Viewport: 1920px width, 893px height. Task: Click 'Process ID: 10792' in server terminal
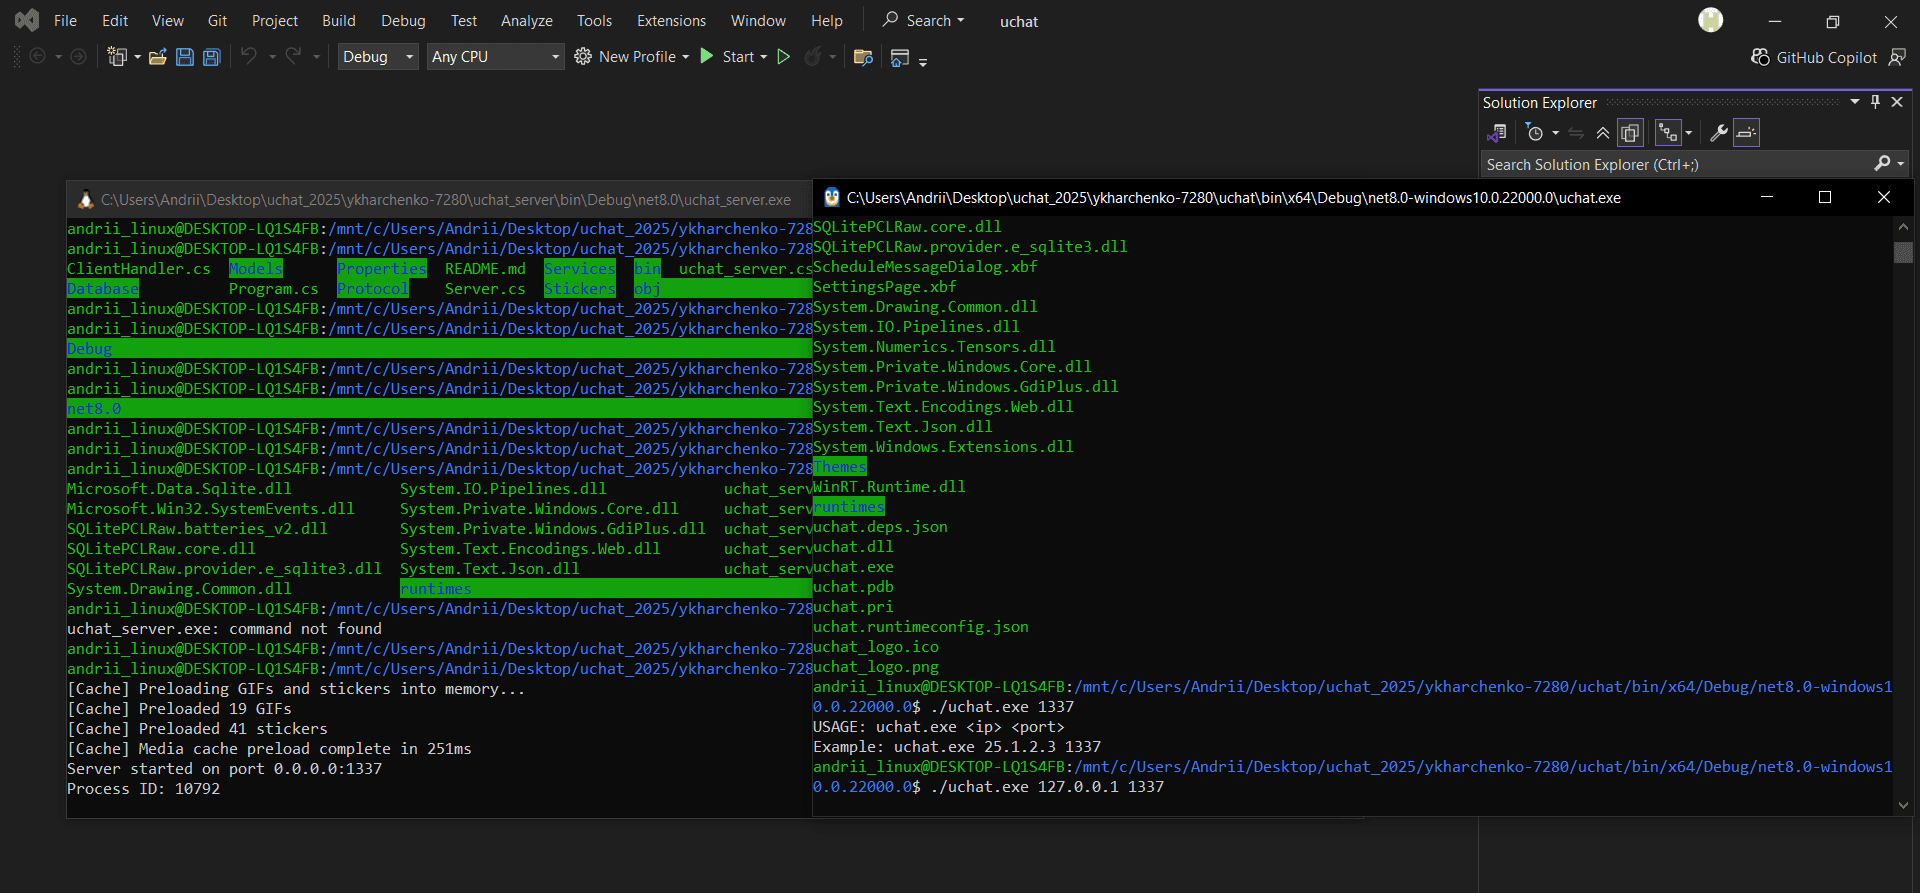[x=144, y=789]
